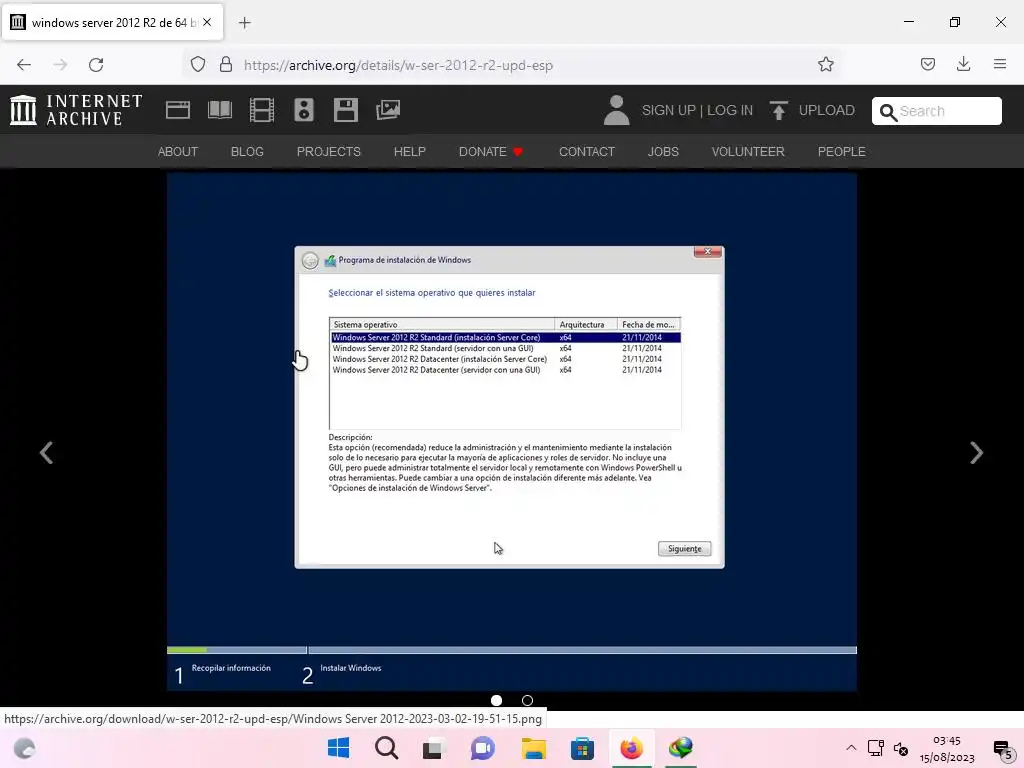Click the taskbar clock and date

point(947,749)
